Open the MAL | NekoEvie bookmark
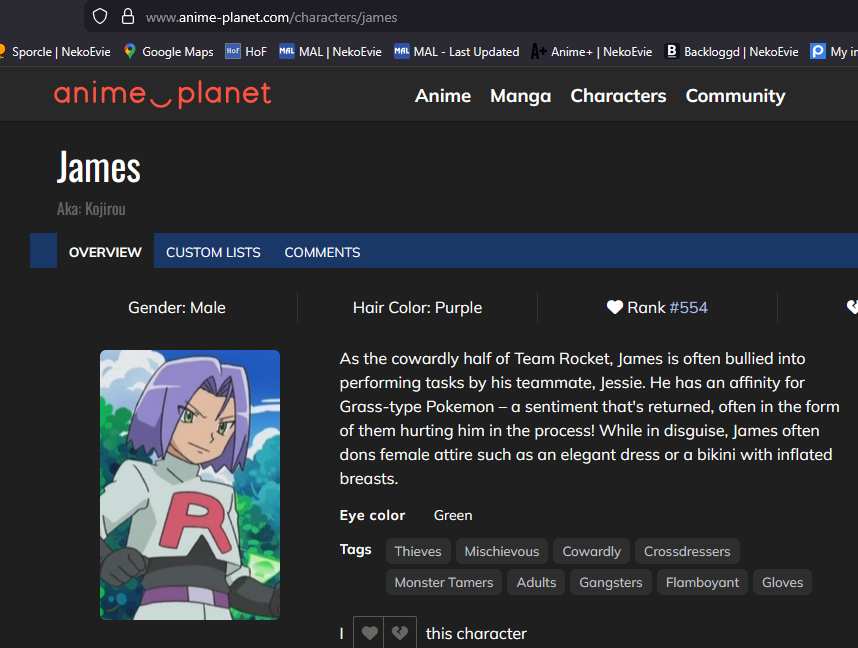 (x=330, y=51)
